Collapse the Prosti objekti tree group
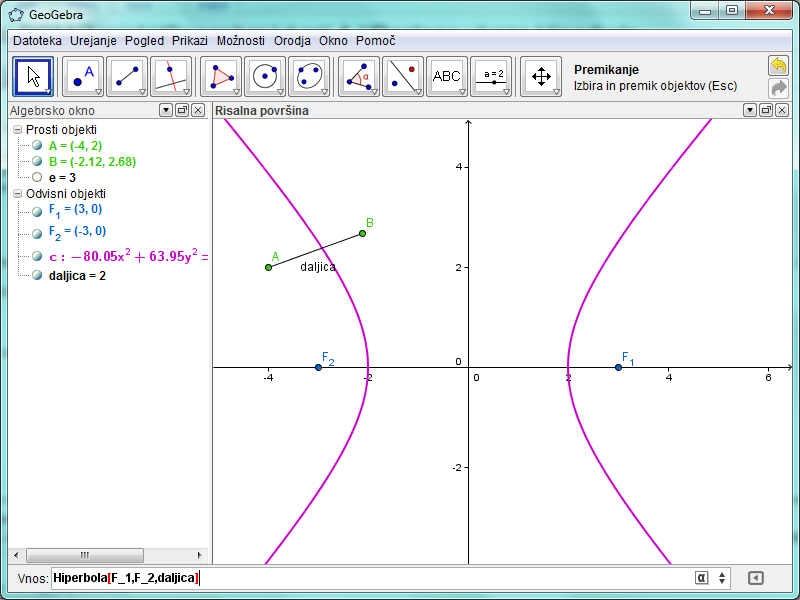Viewport: 800px width, 600px height. 18,130
